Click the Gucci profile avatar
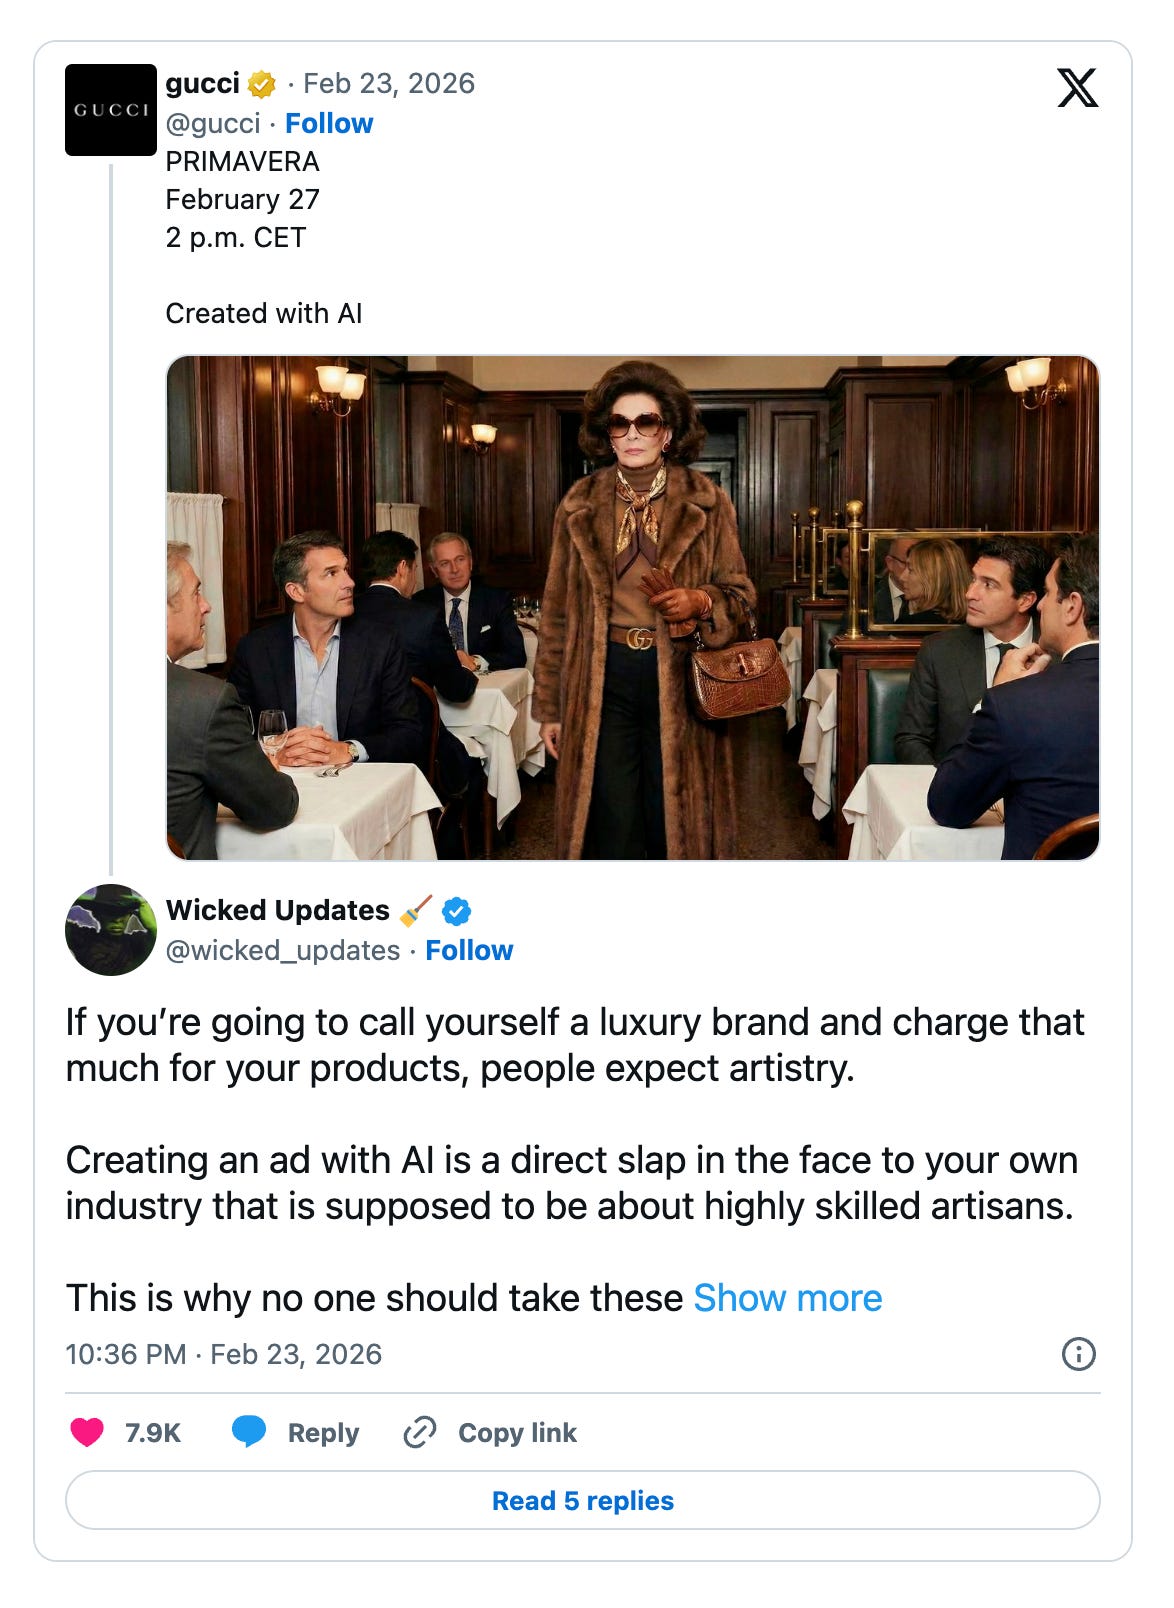Screen dimensions: 1174x1608 [111, 110]
